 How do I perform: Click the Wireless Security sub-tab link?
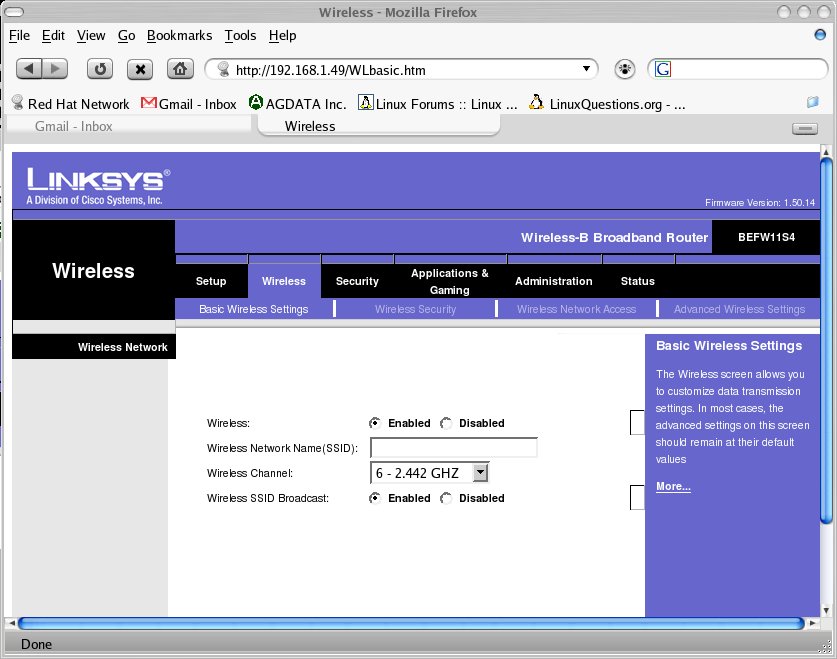click(415, 309)
